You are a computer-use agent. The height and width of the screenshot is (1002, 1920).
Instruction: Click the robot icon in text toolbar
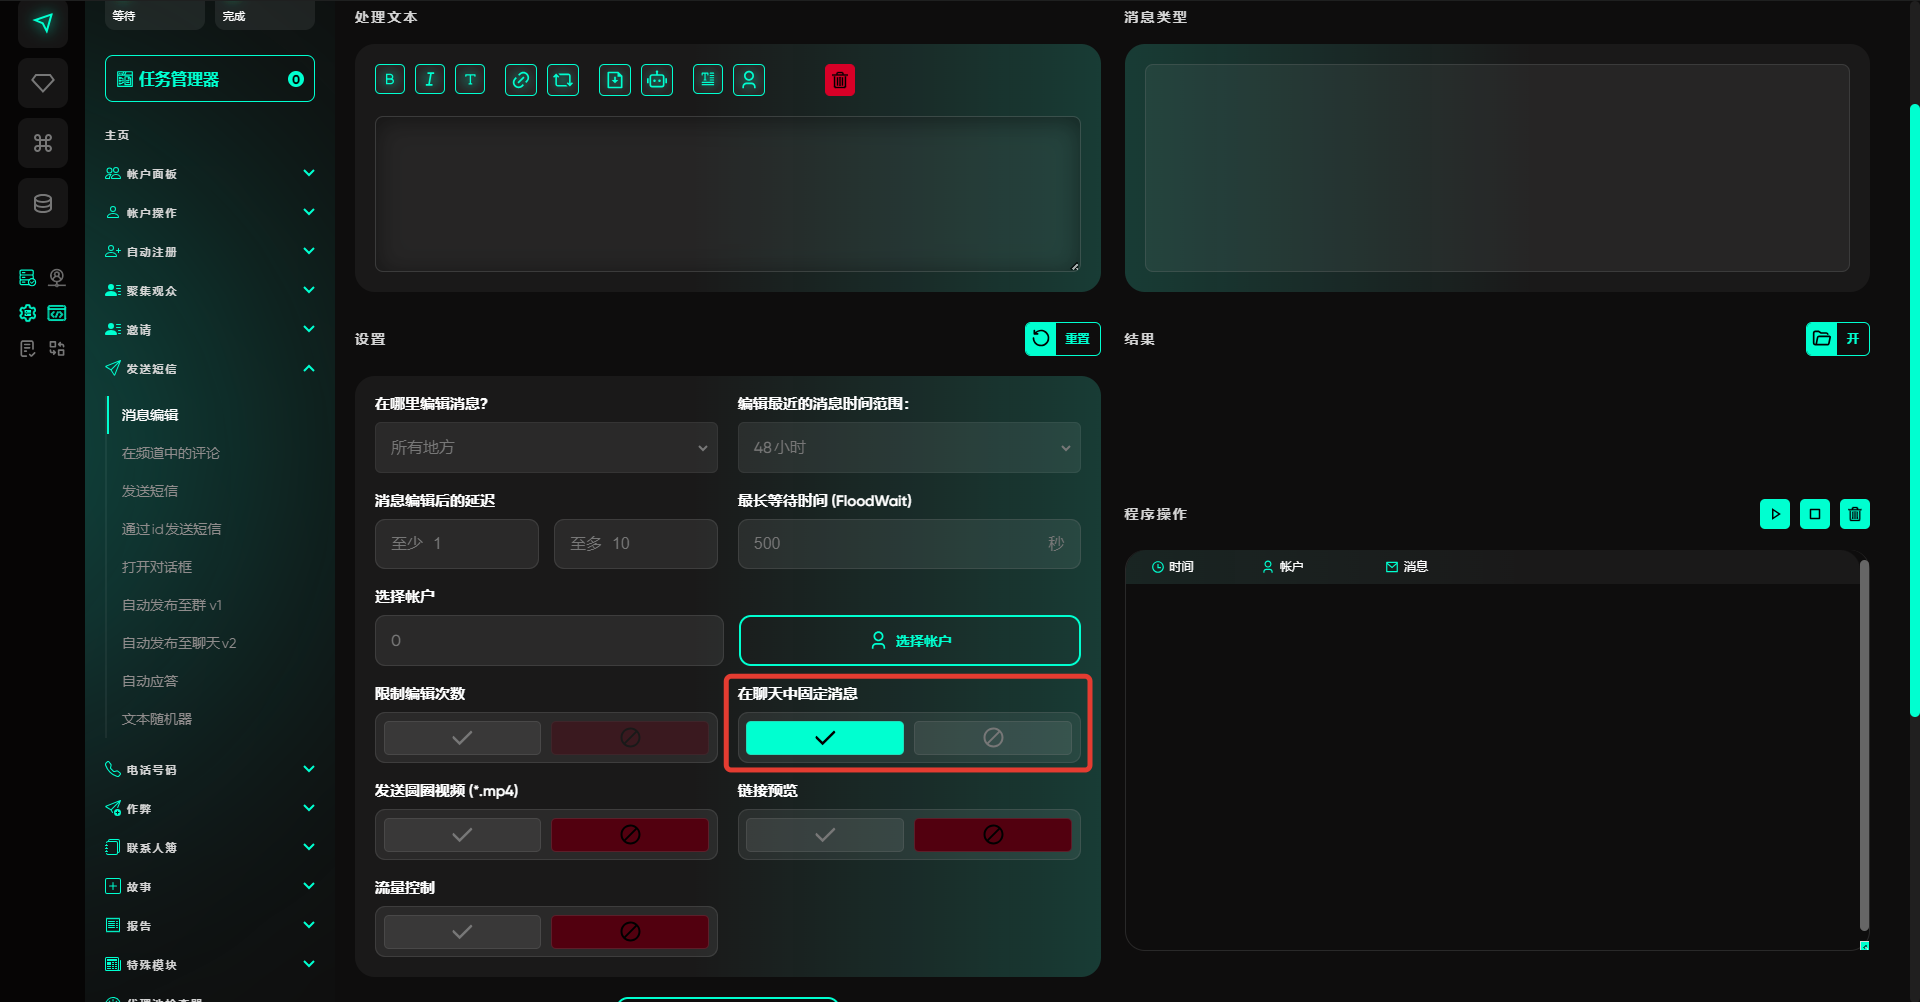tap(657, 80)
